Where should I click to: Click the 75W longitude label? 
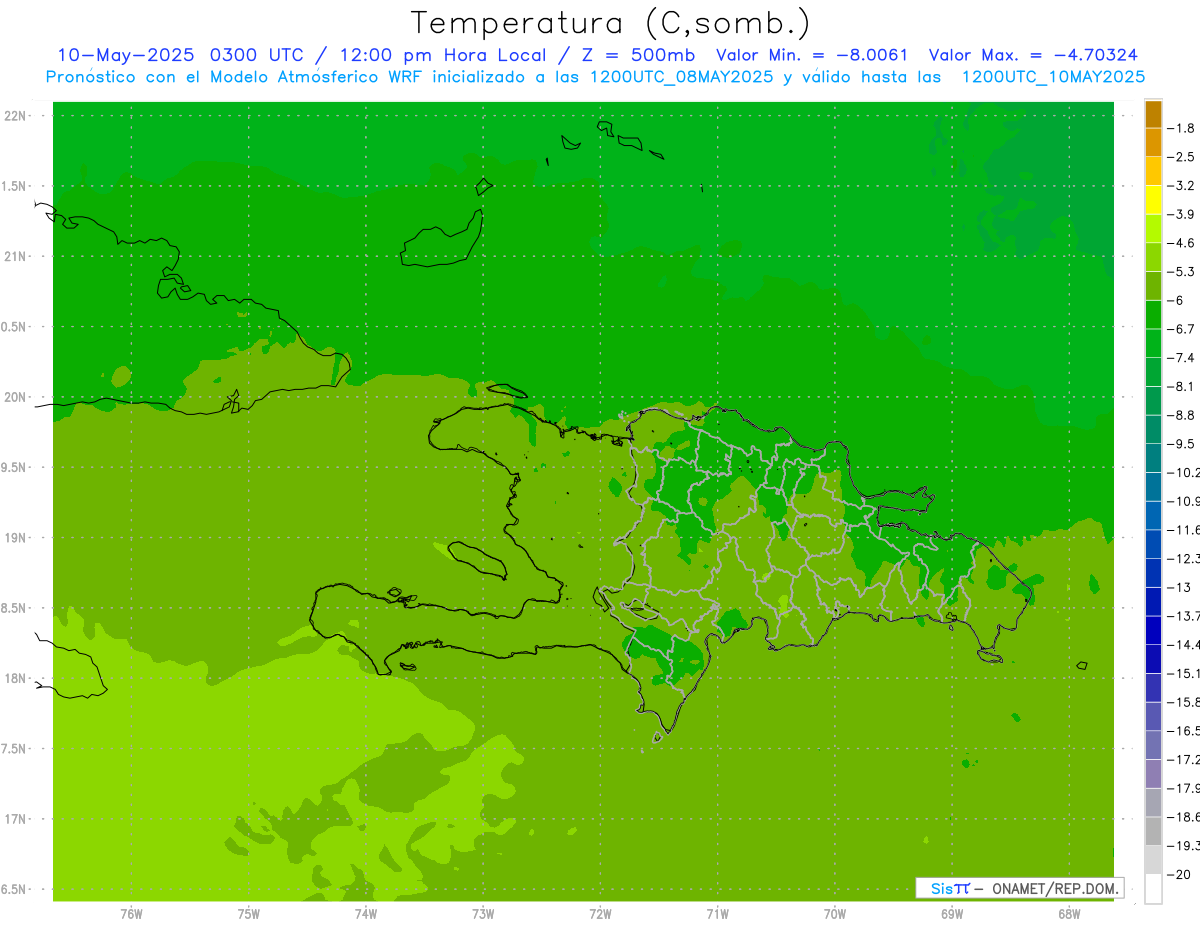[x=248, y=914]
